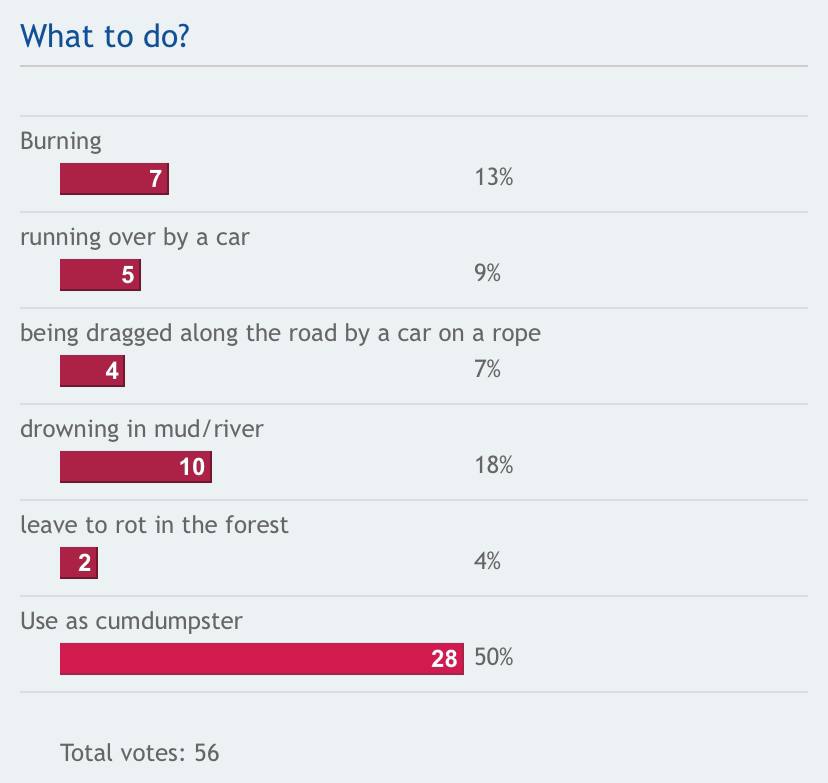
Task: Click the option label above the 2-vote bar
Action: (154, 525)
